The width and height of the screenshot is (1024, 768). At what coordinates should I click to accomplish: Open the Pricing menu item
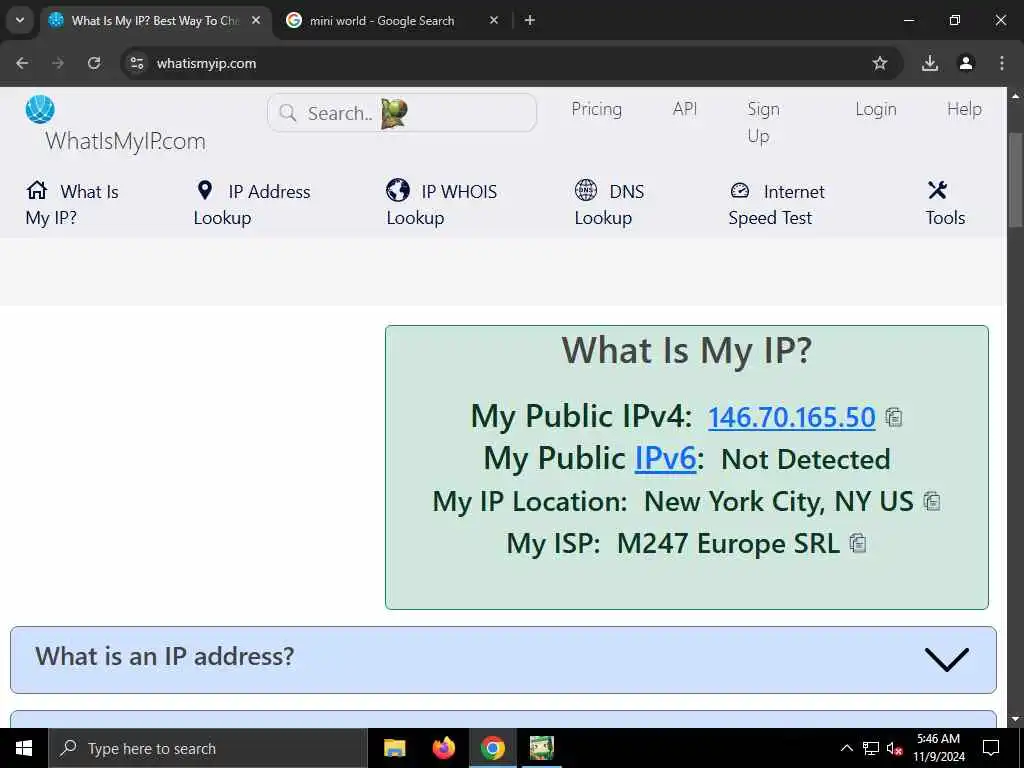[x=596, y=109]
